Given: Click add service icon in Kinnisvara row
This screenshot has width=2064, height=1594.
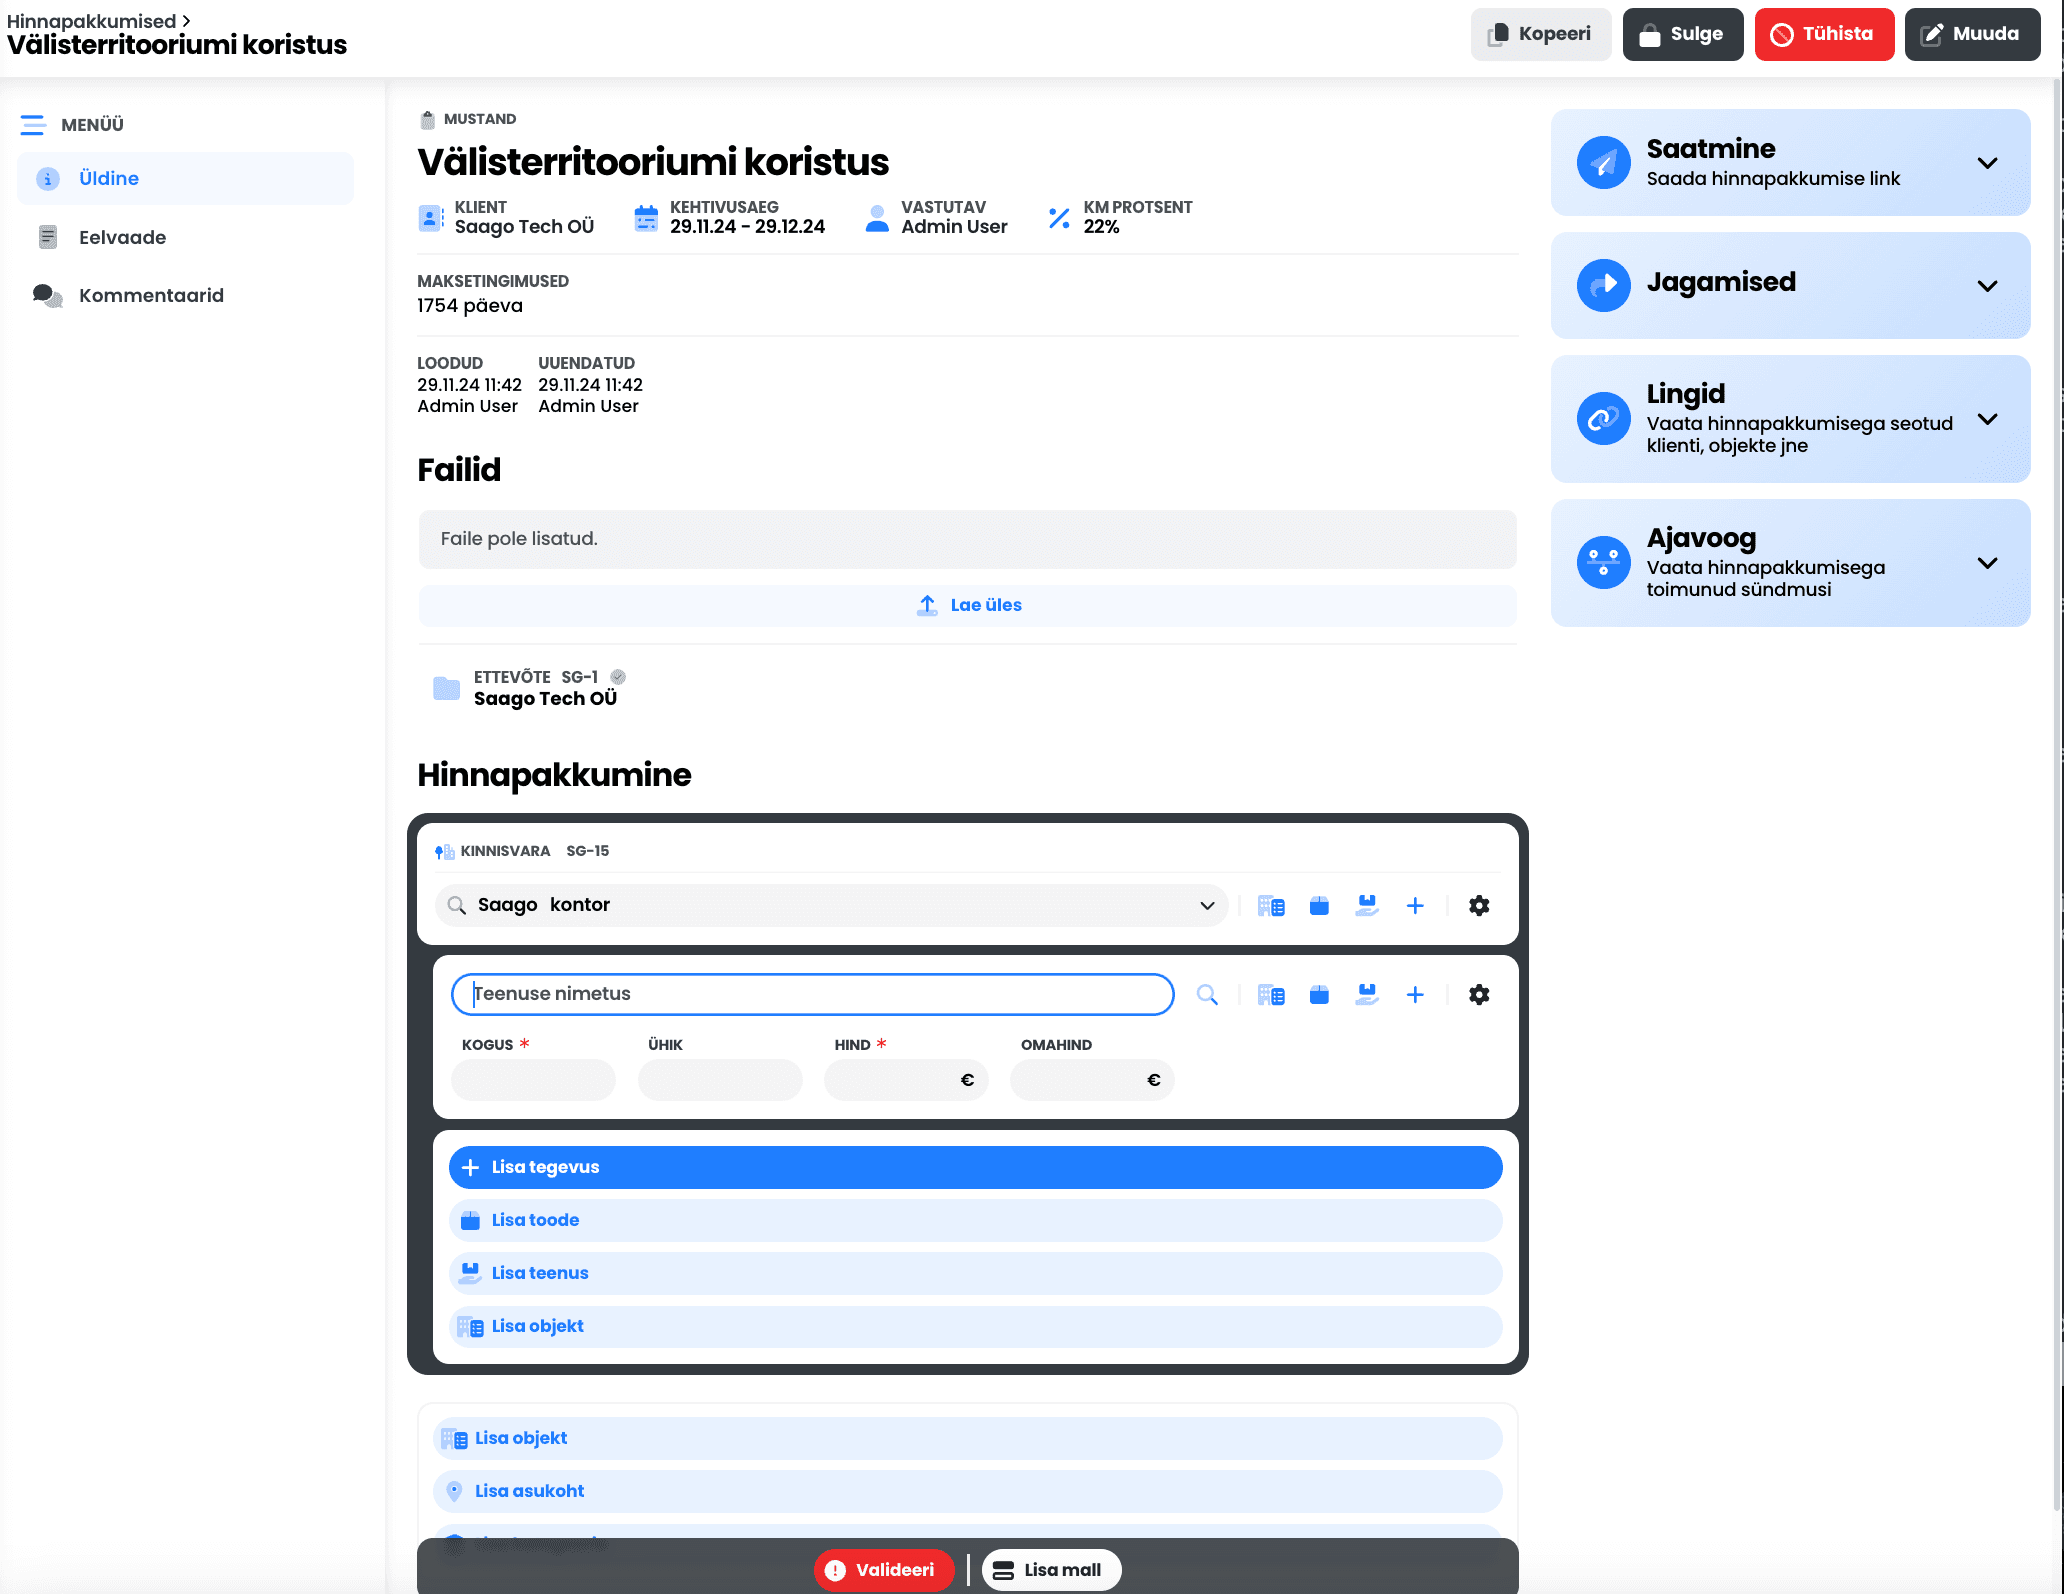Looking at the screenshot, I should pos(1367,905).
